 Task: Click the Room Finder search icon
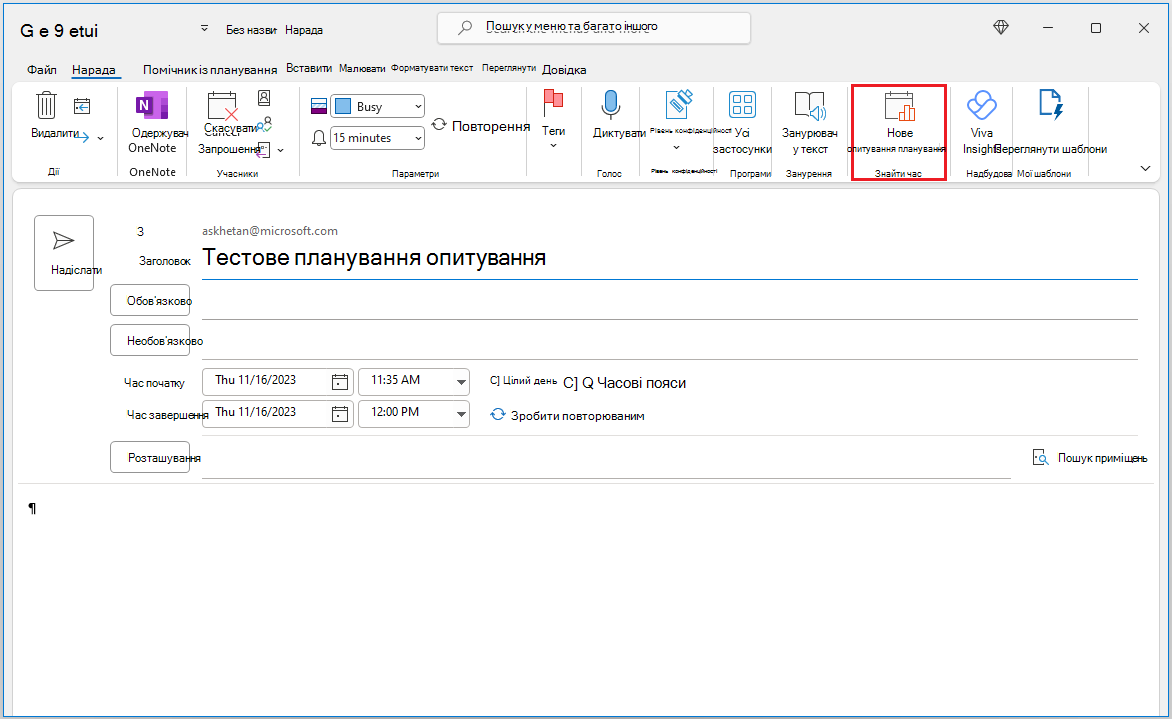(1040, 457)
